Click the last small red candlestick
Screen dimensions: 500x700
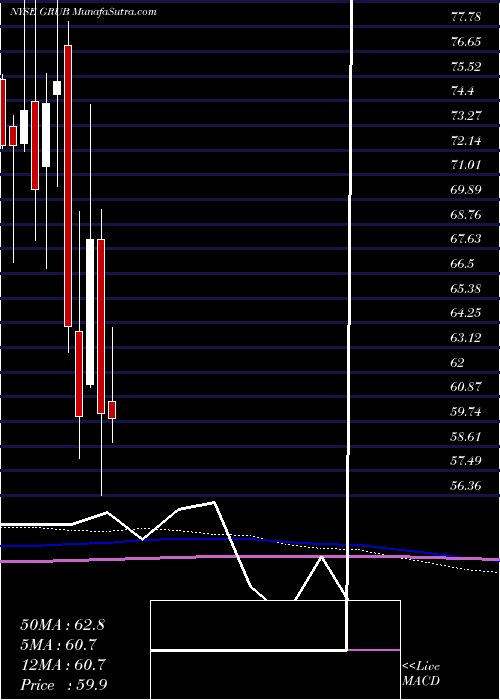[x=112, y=410]
